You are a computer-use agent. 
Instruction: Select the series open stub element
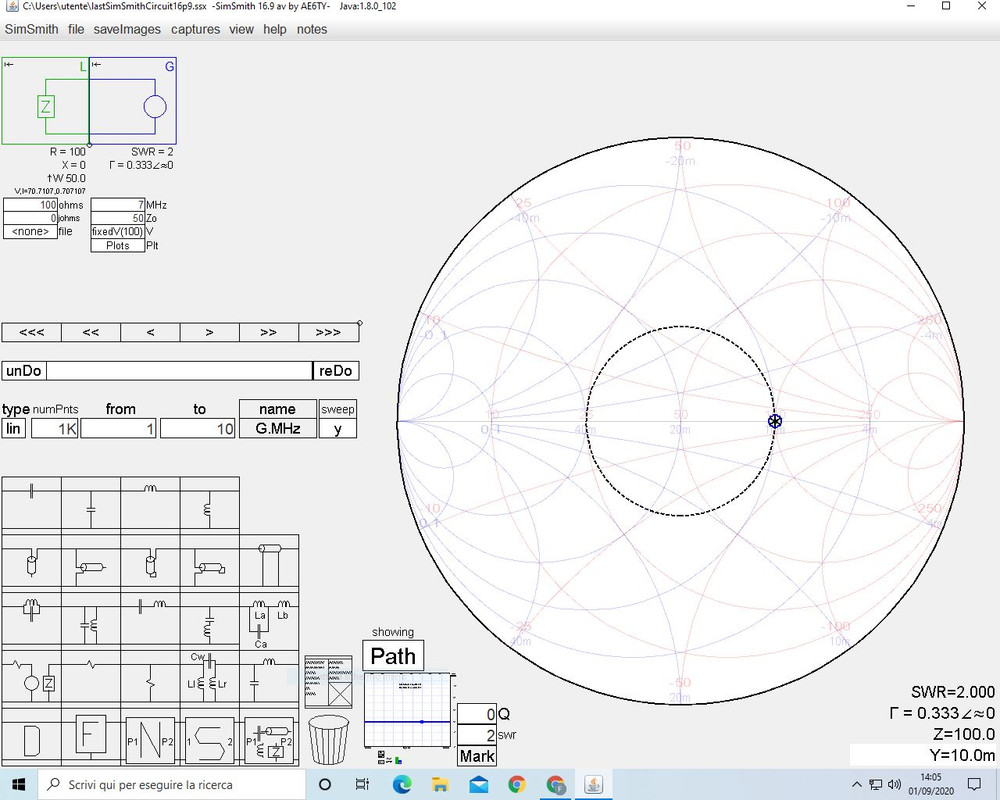tap(32, 561)
